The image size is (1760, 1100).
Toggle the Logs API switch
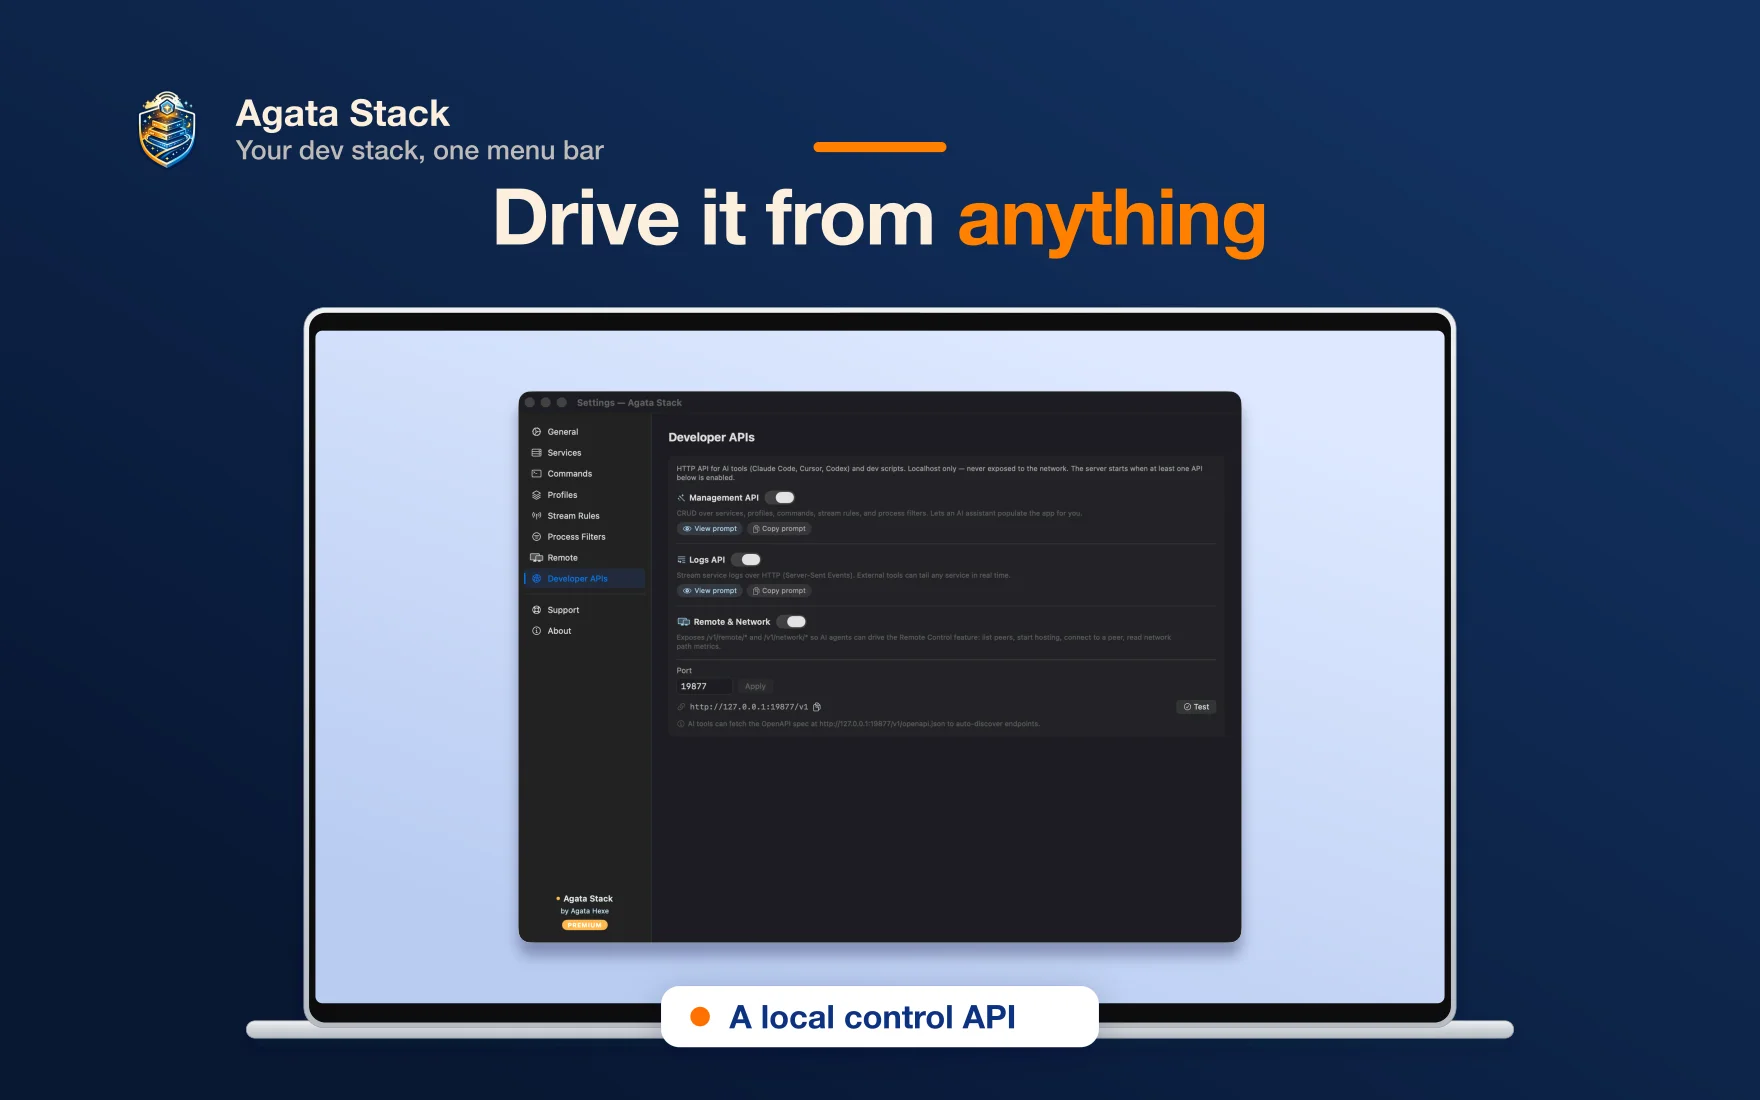click(x=747, y=560)
